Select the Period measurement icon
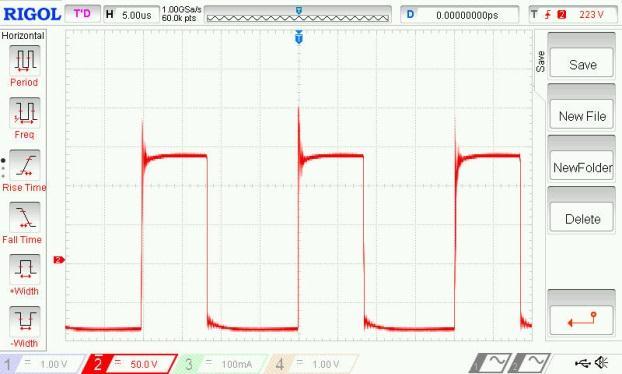This screenshot has height=374, width=622. pyautogui.click(x=24, y=61)
